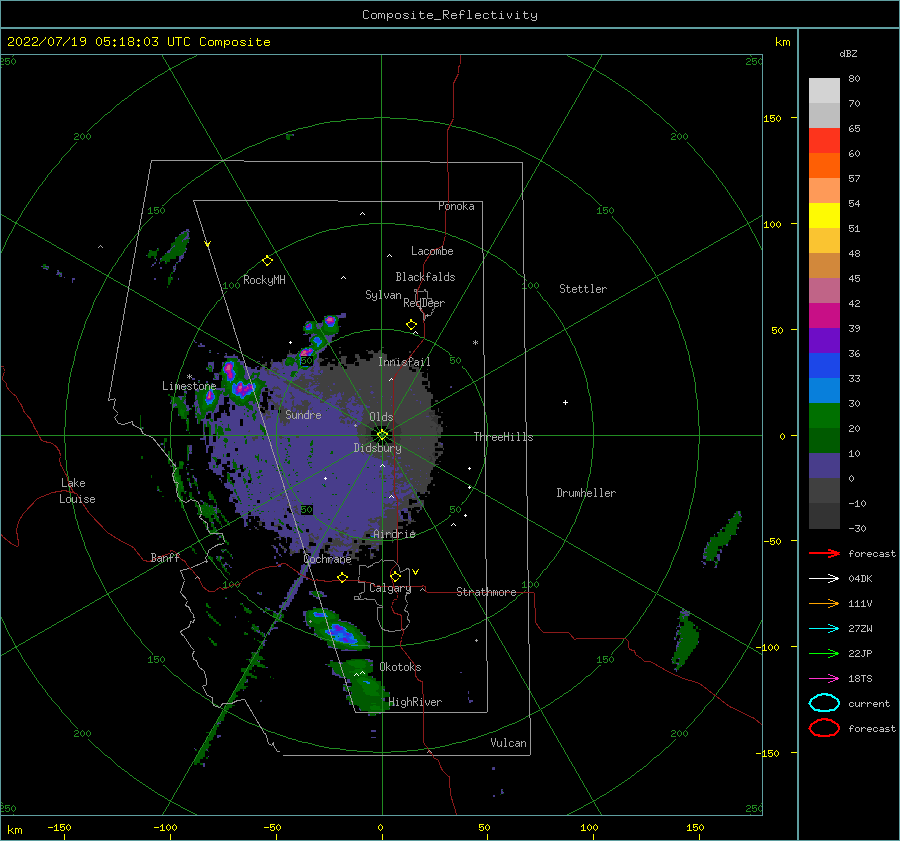
Task: Pick the 65 dBZ red swatch
Action: [x=824, y=141]
